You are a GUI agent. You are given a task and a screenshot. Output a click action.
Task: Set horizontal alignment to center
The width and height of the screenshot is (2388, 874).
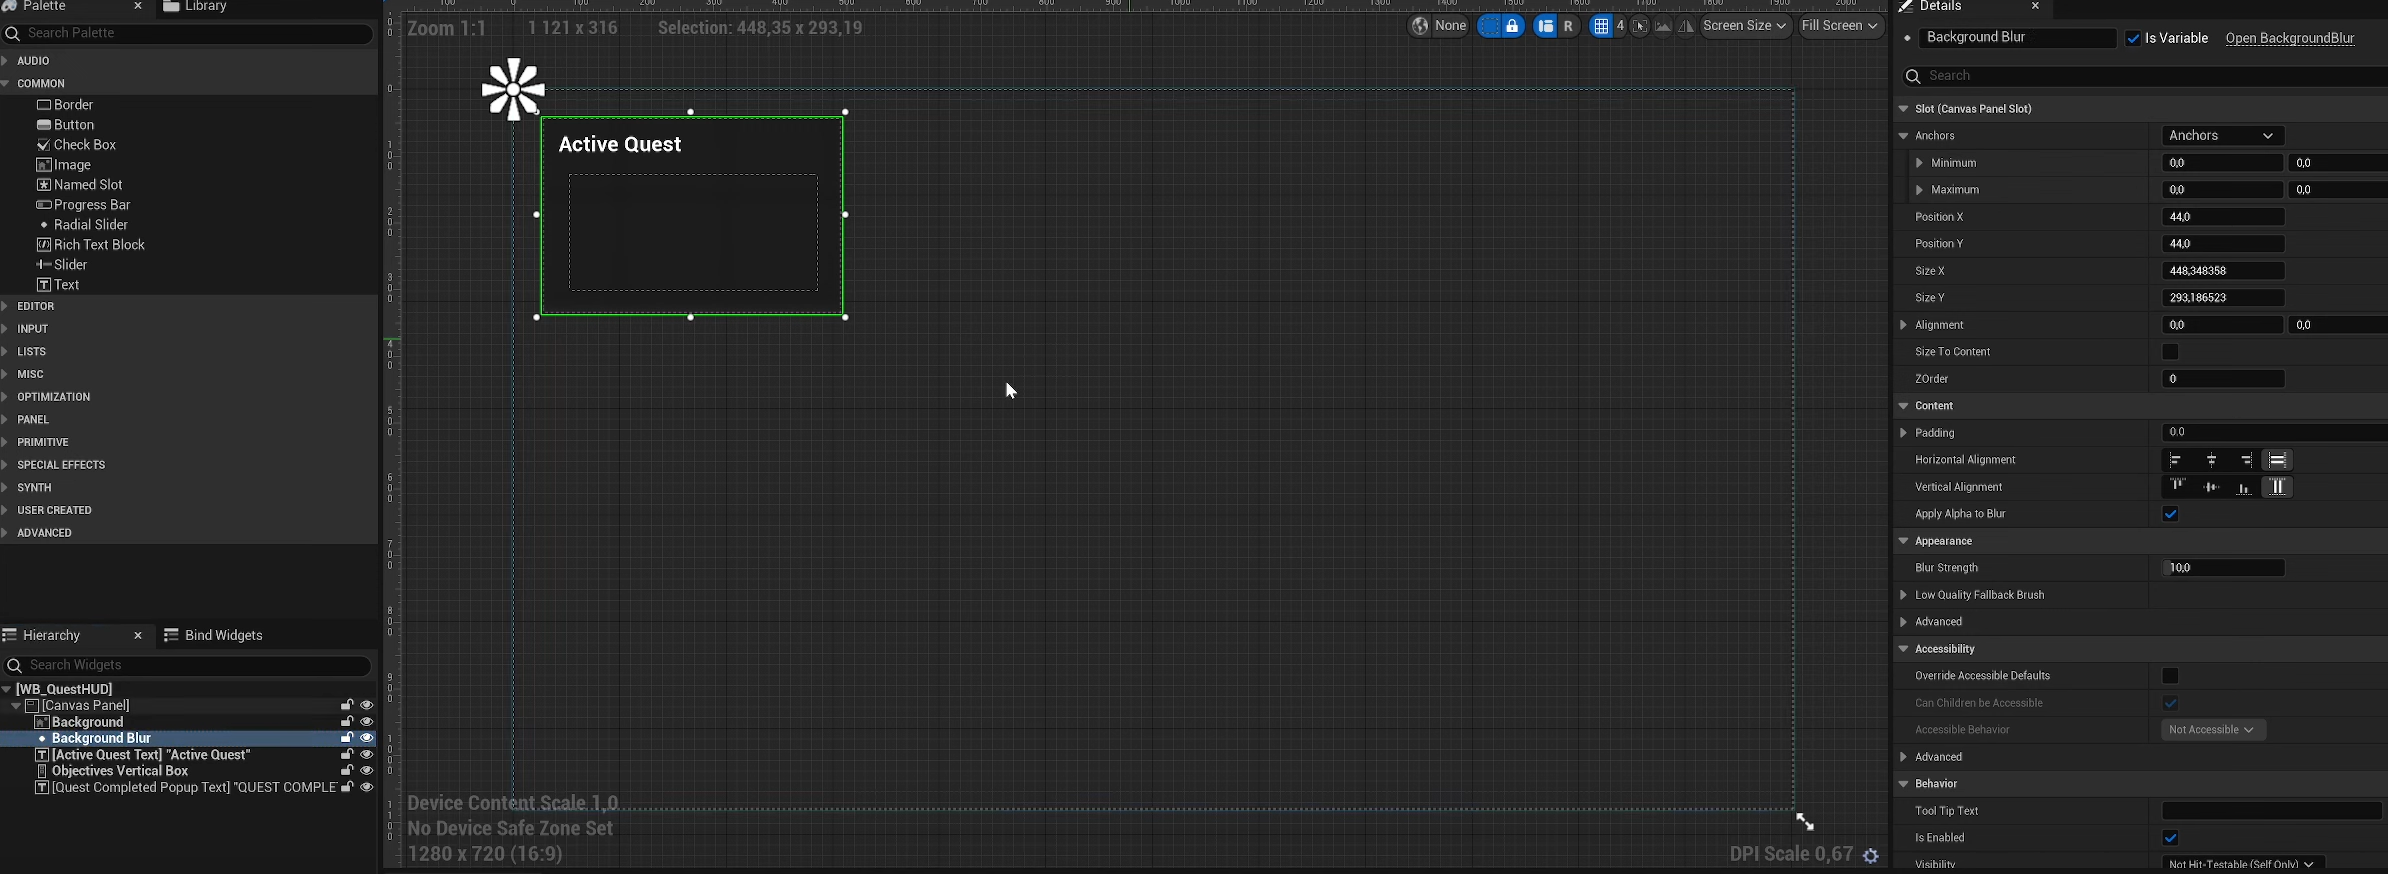click(2211, 460)
